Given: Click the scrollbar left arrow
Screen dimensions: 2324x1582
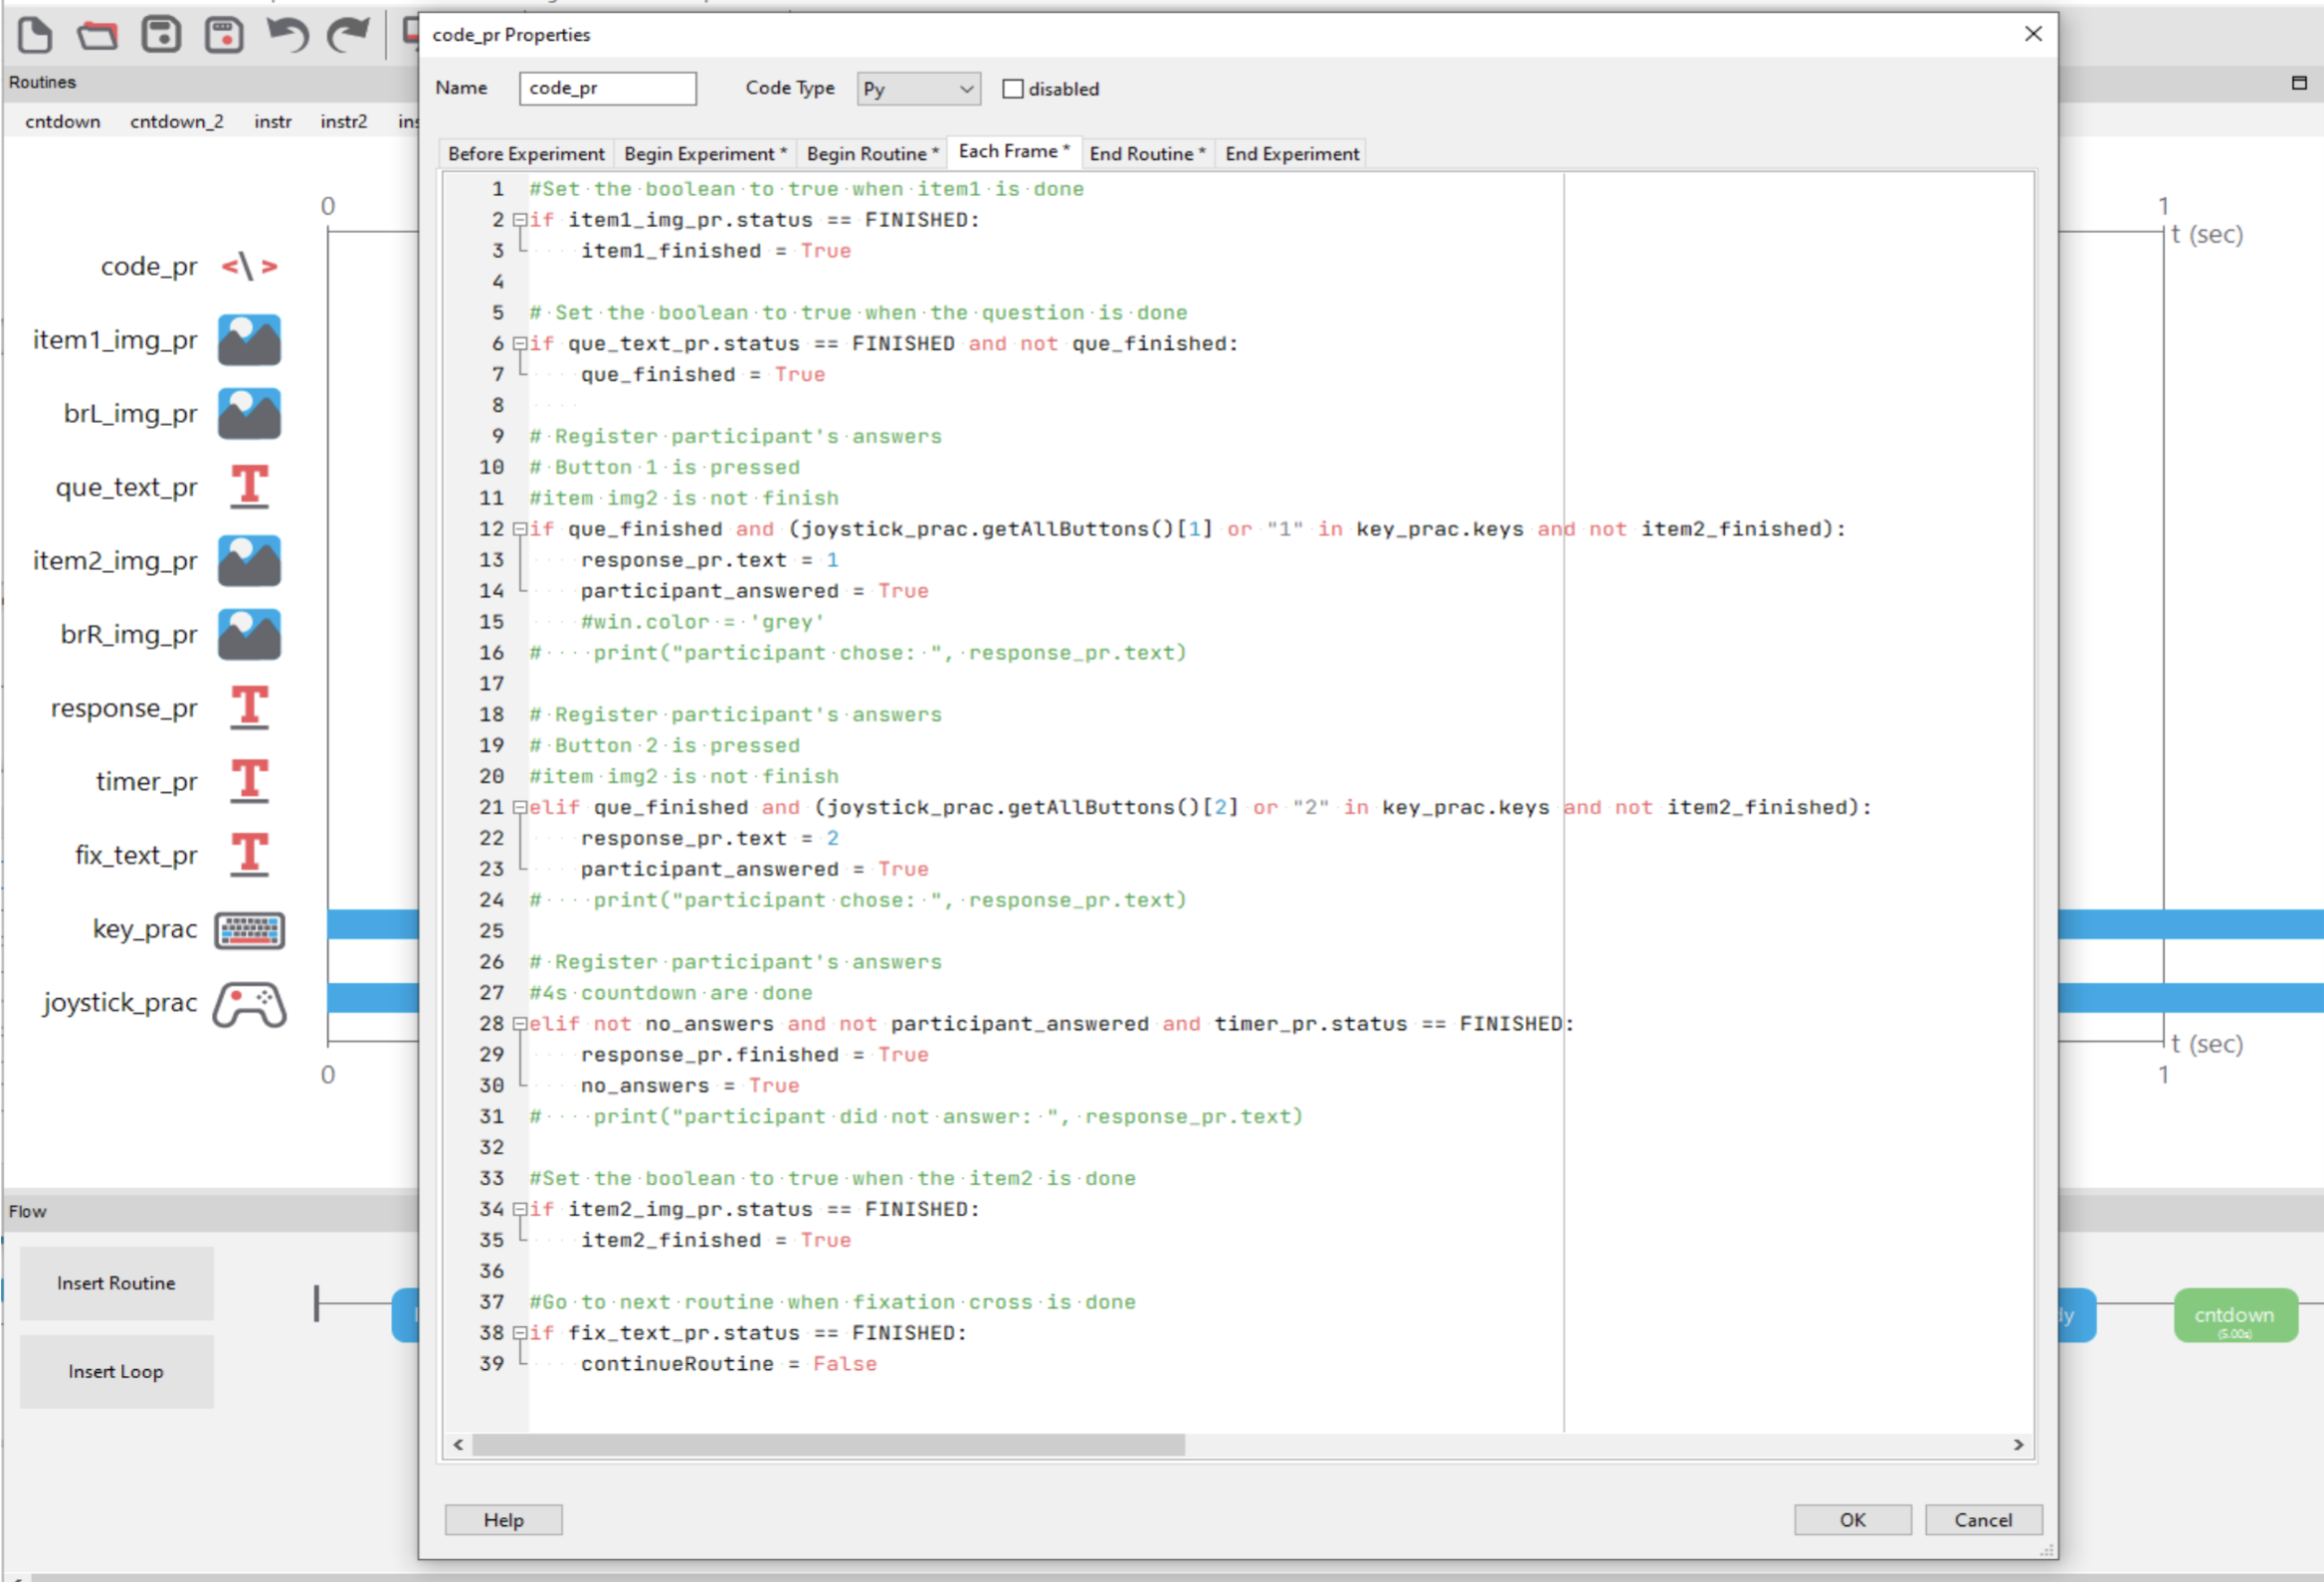Looking at the screenshot, I should tap(458, 1446).
